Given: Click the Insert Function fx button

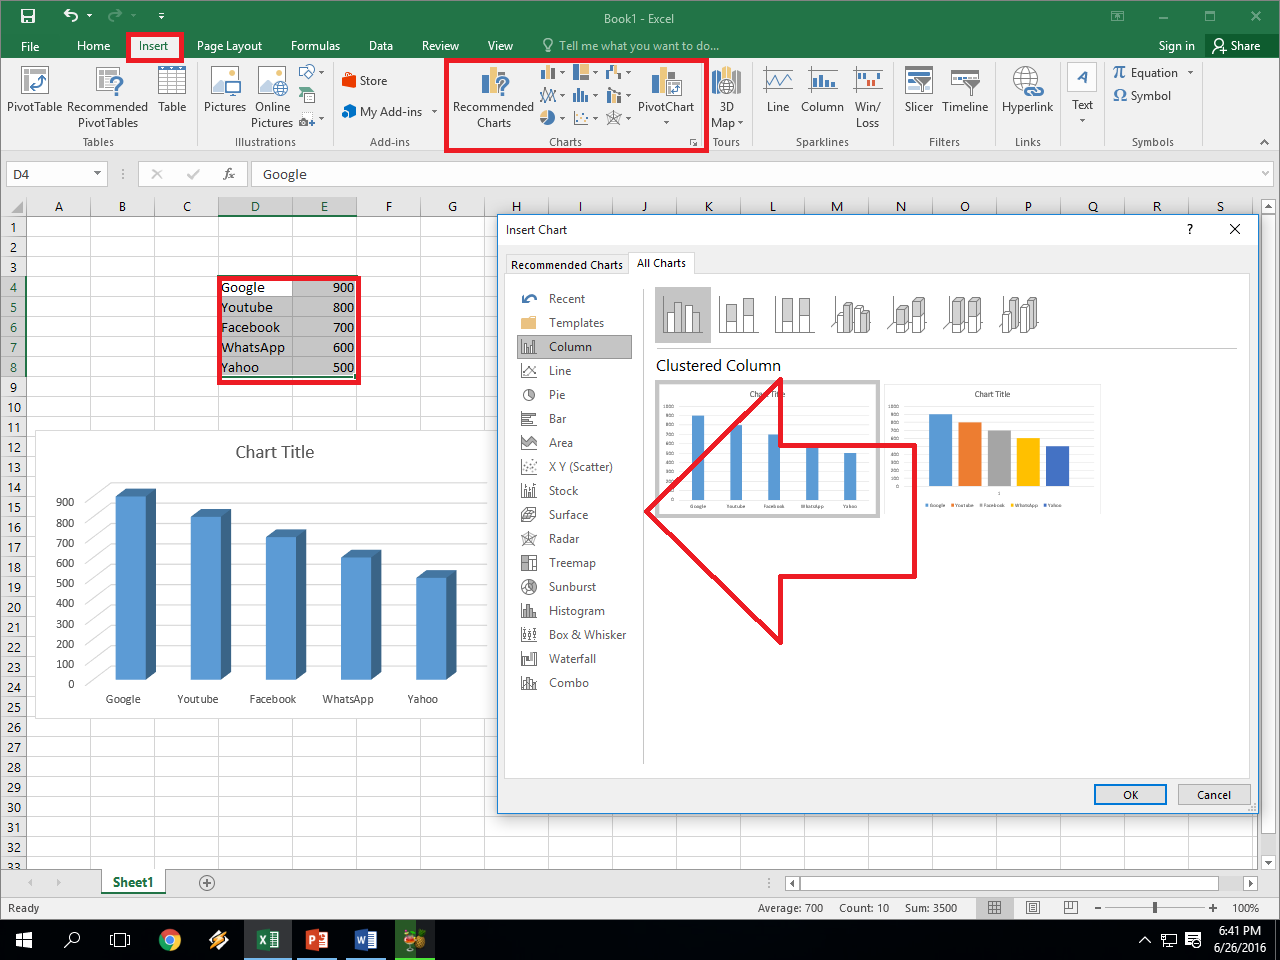Looking at the screenshot, I should tap(229, 174).
